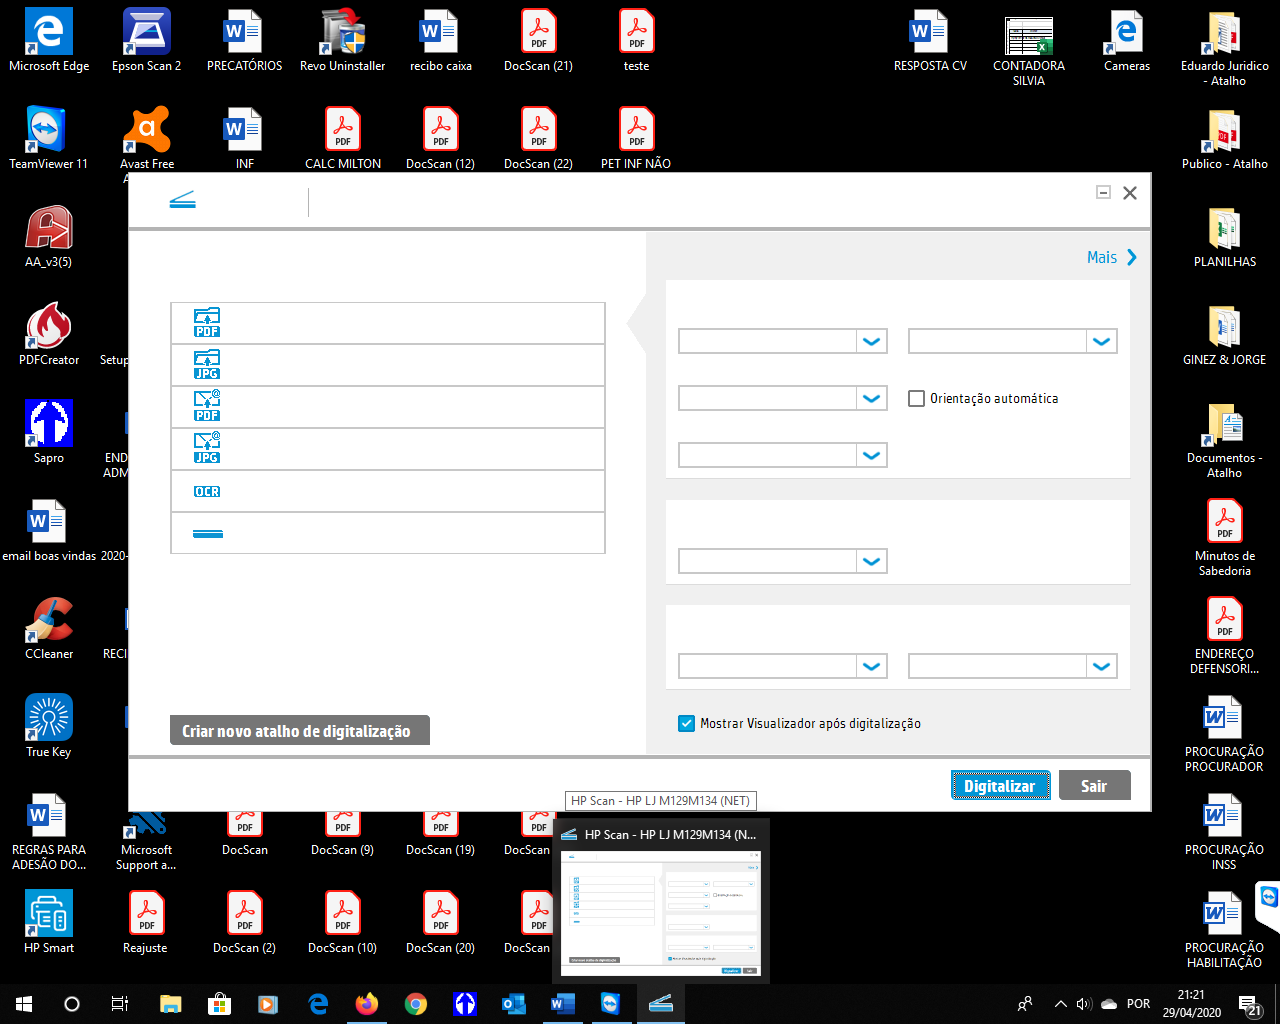This screenshot has height=1024, width=1280.
Task: Click the Word icon in the taskbar
Action: coord(563,1003)
